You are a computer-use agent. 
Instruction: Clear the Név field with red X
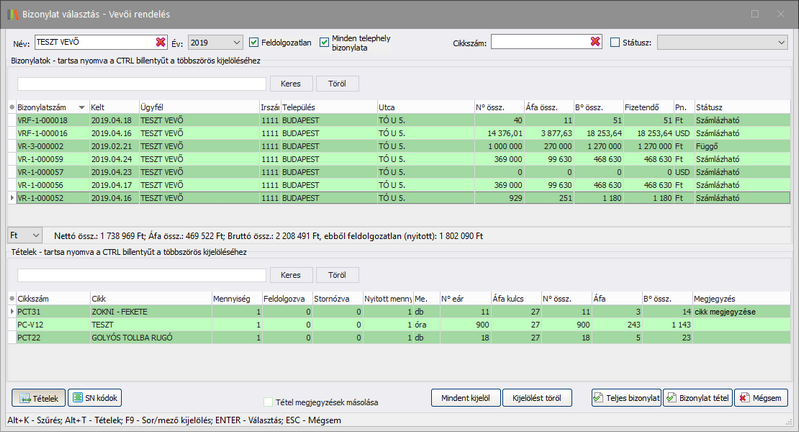(161, 42)
